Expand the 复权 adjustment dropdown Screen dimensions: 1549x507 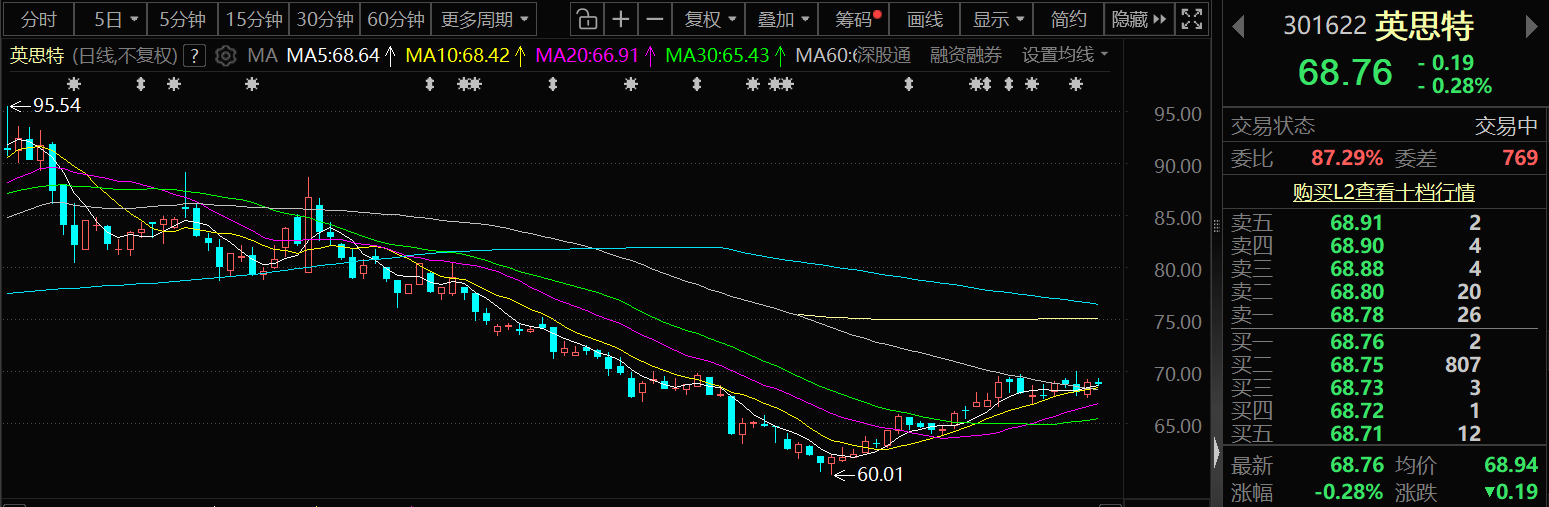coord(710,19)
